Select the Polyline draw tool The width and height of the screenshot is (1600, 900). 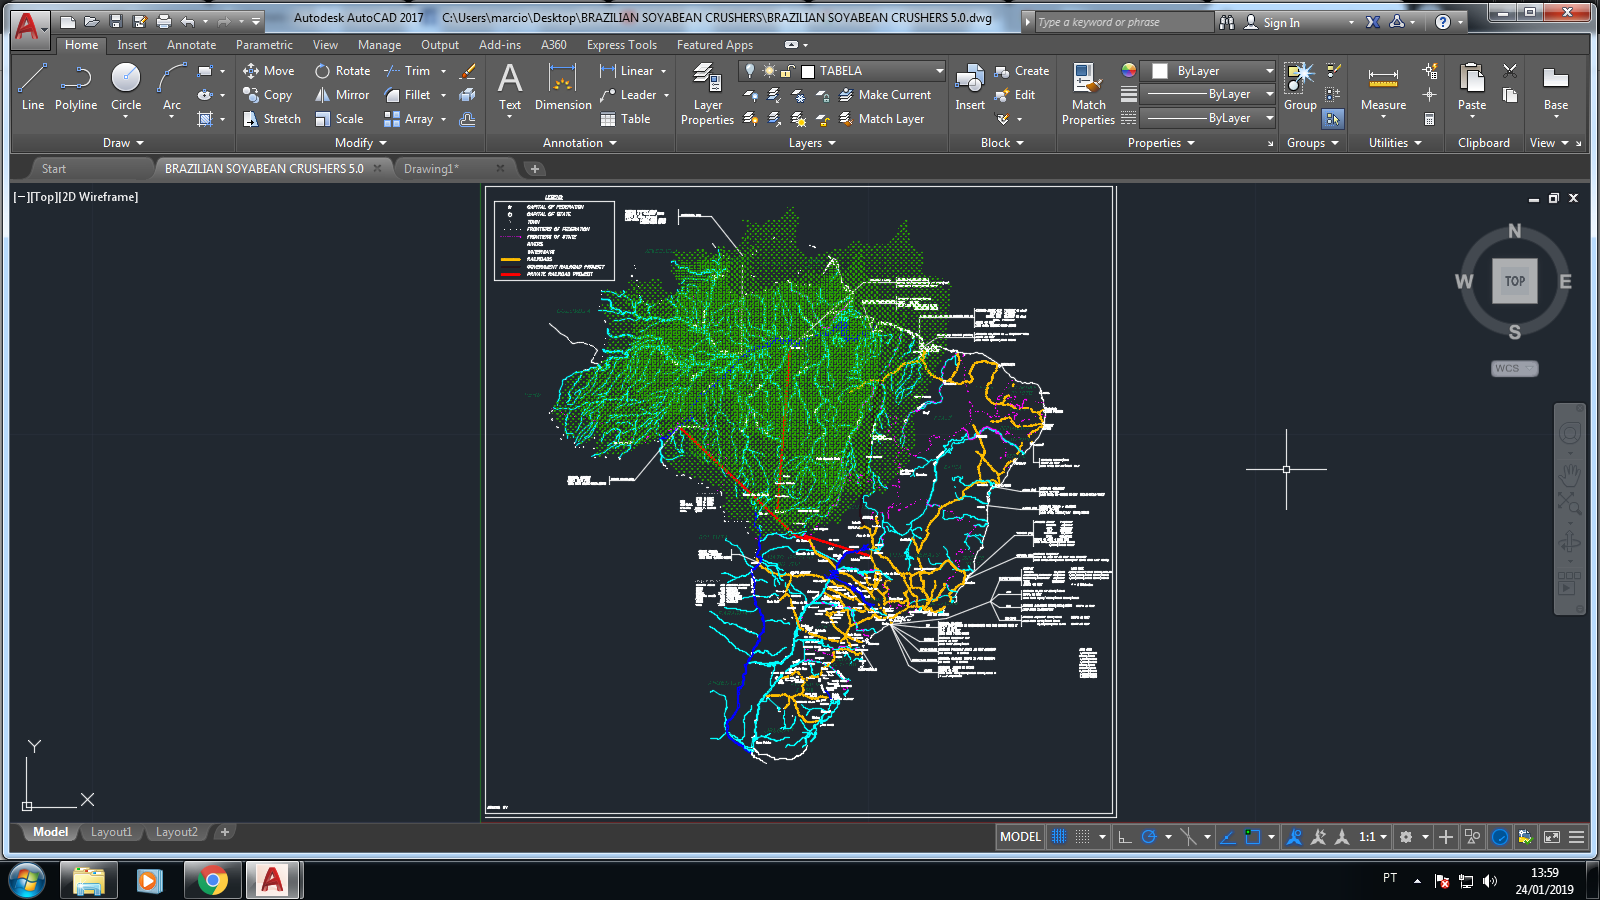click(76, 88)
